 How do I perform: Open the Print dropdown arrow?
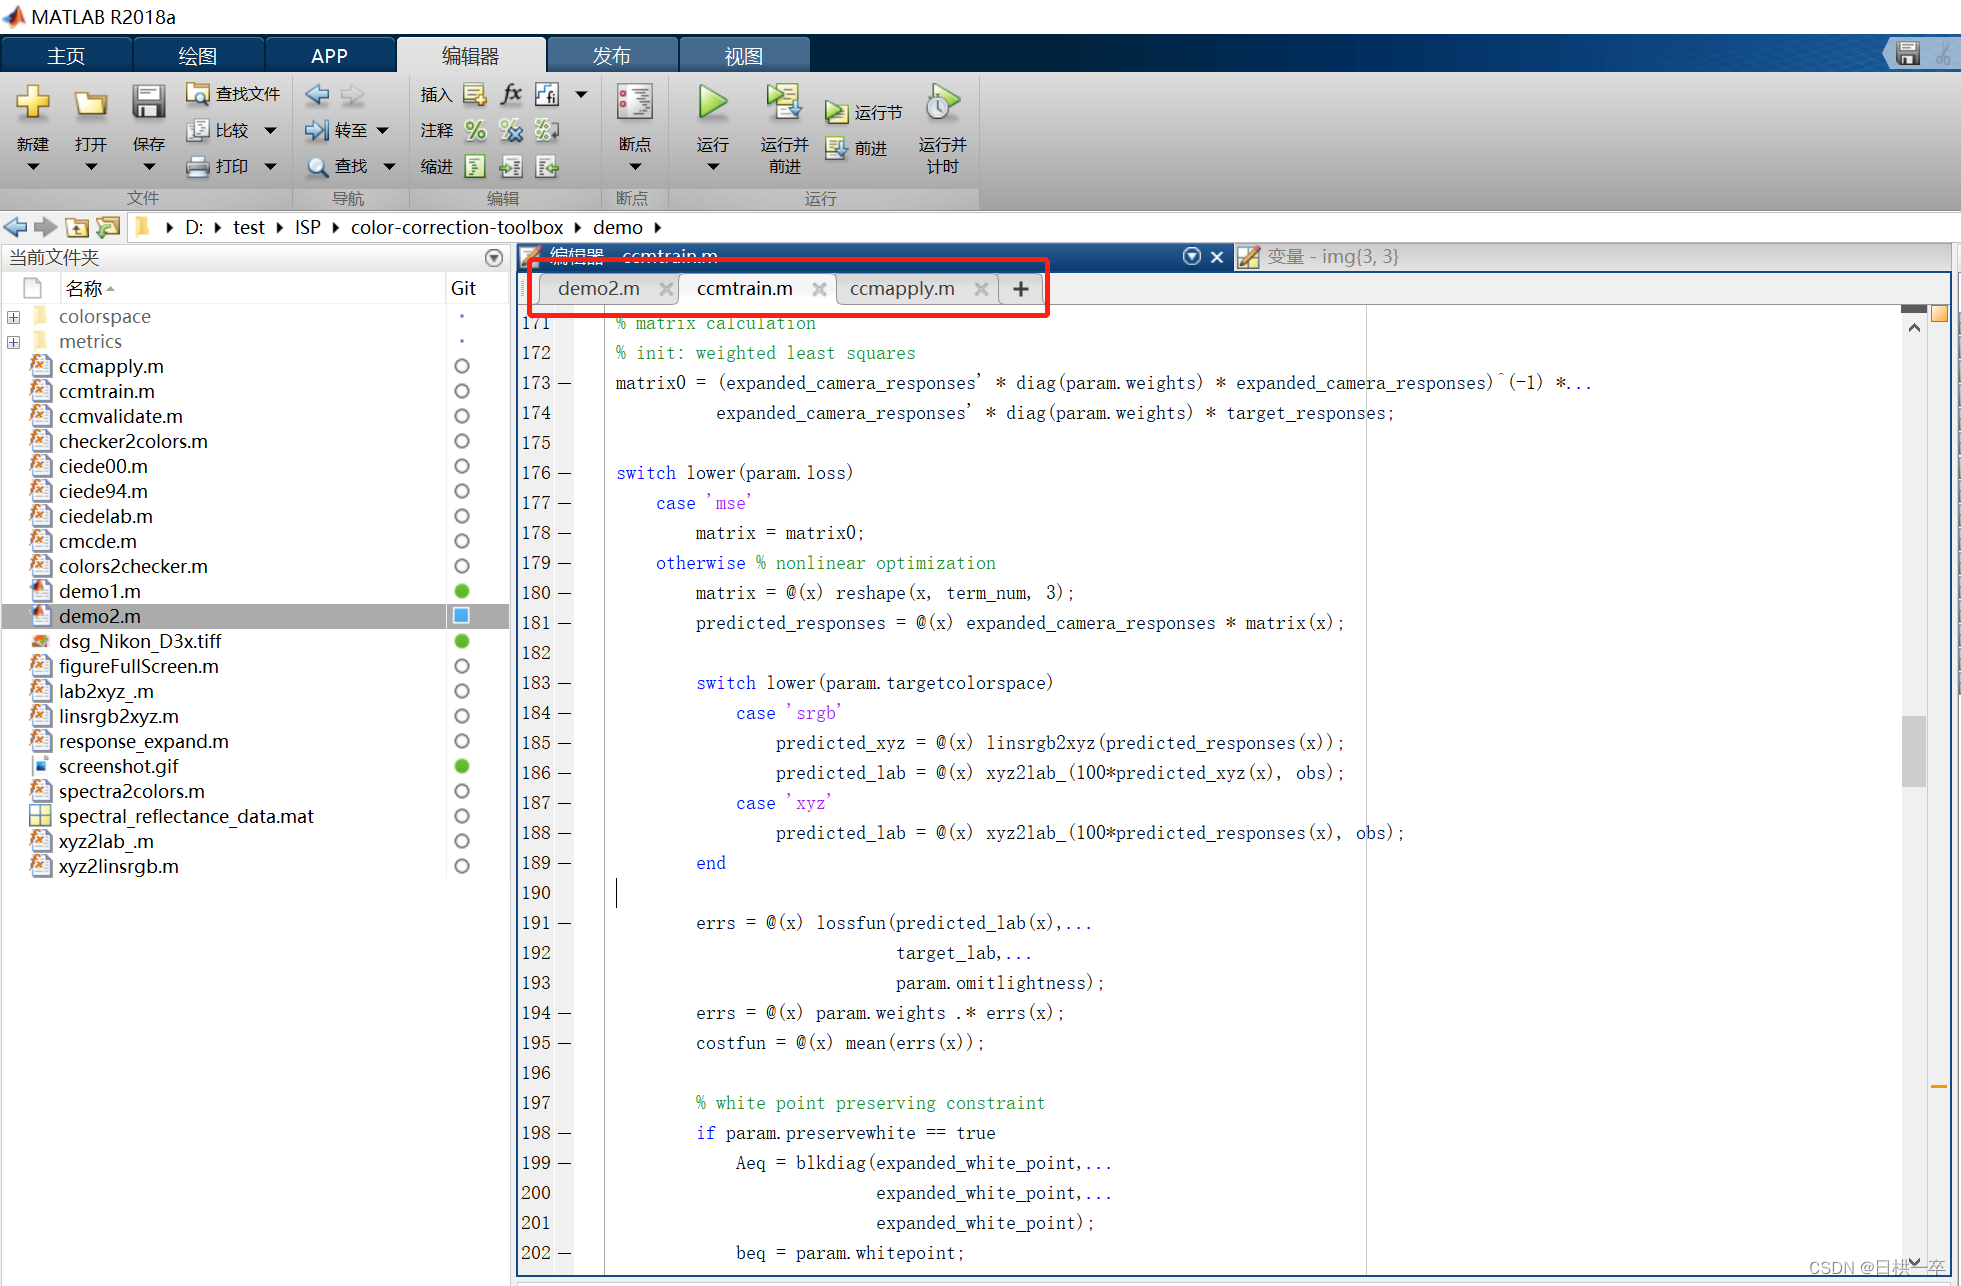click(x=270, y=167)
